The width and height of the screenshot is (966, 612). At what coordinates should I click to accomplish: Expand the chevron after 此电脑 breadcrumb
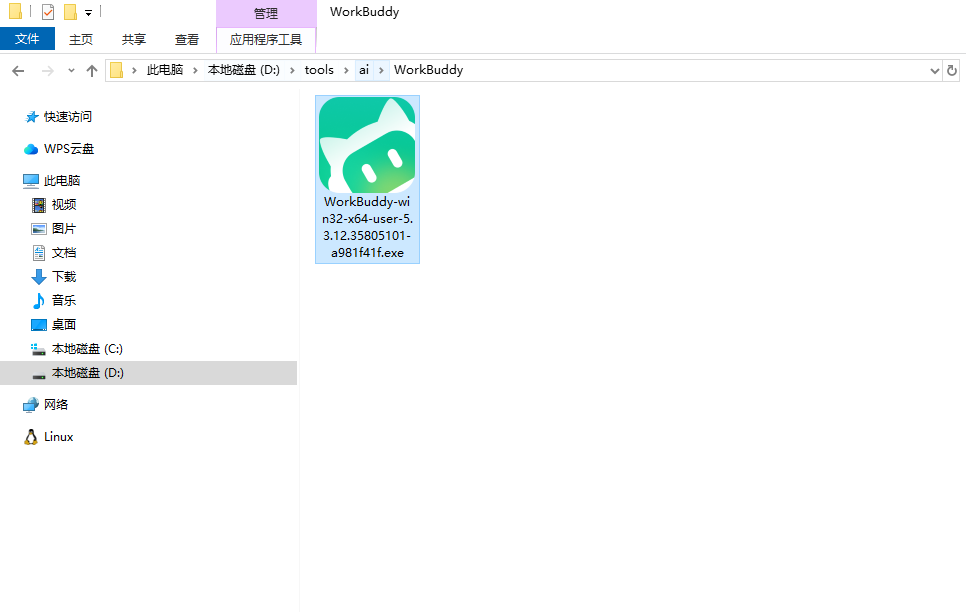click(195, 70)
